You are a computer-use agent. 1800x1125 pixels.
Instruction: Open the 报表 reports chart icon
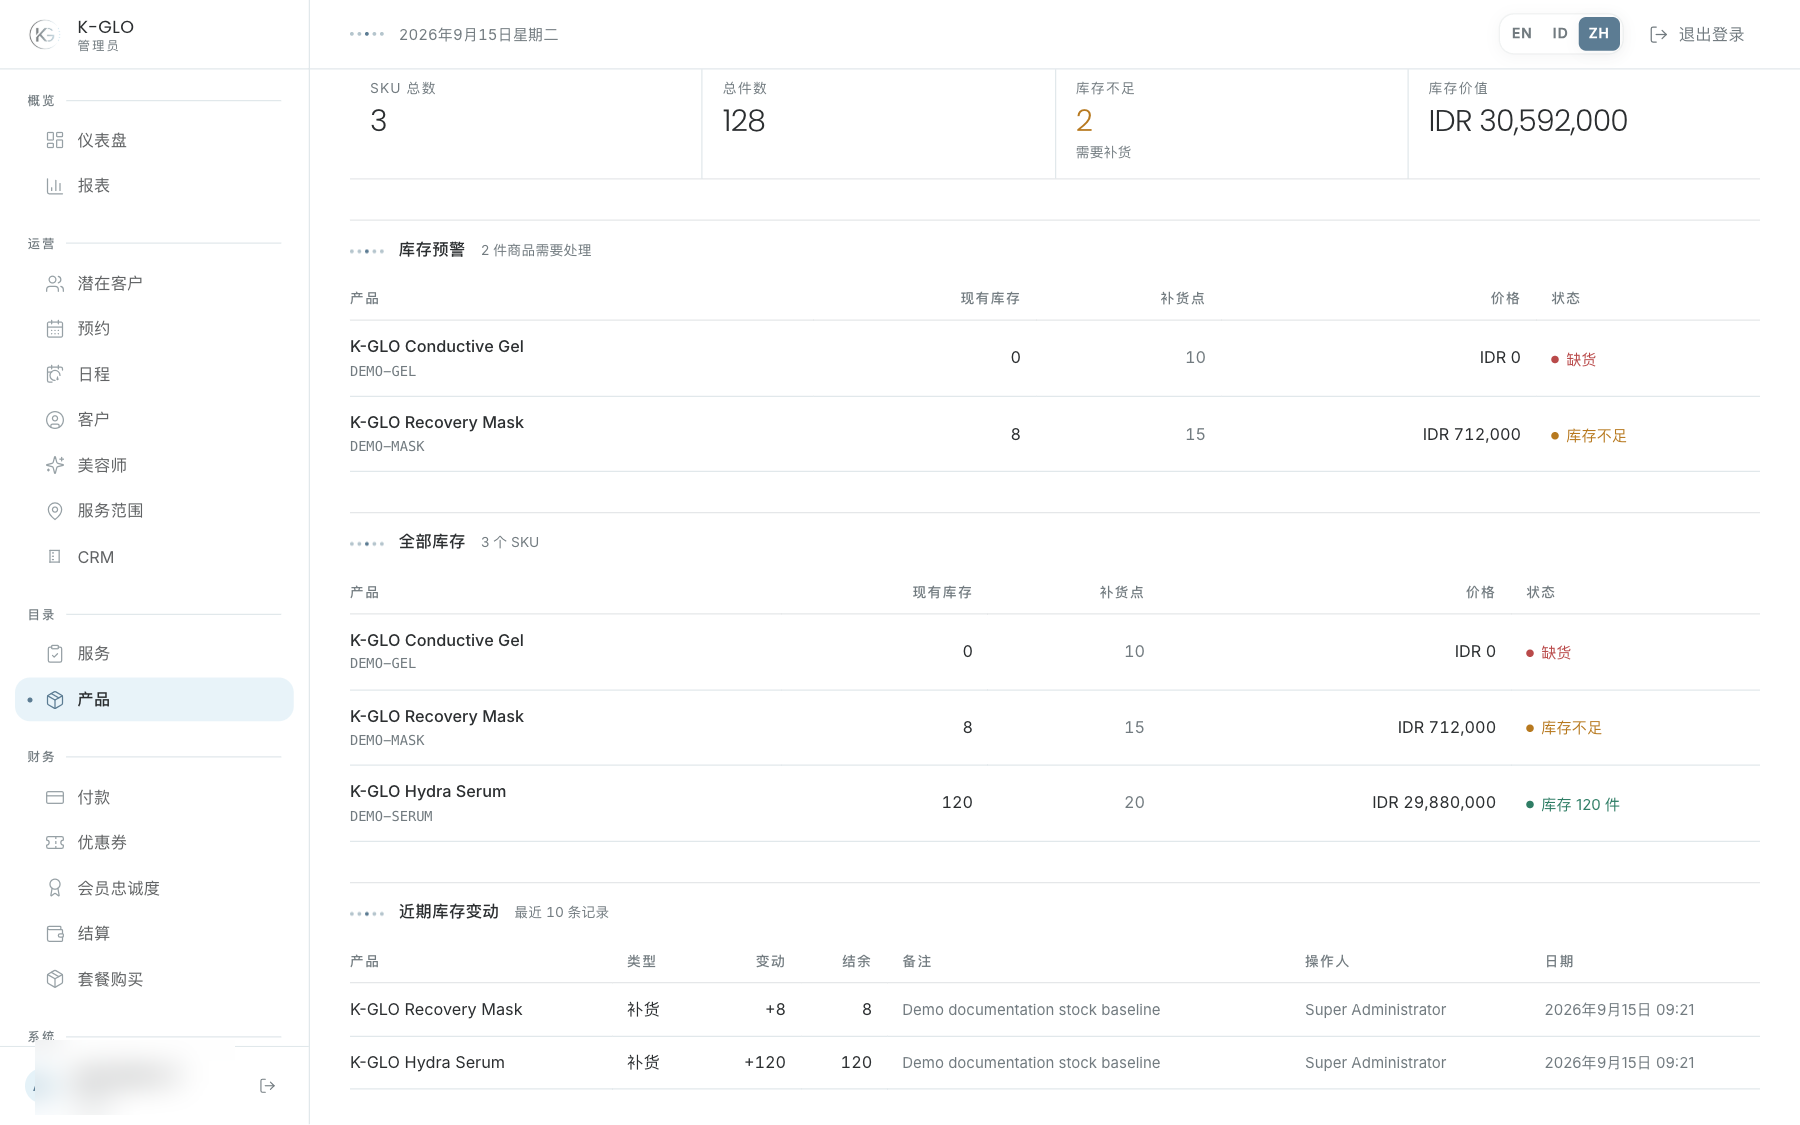pos(55,186)
